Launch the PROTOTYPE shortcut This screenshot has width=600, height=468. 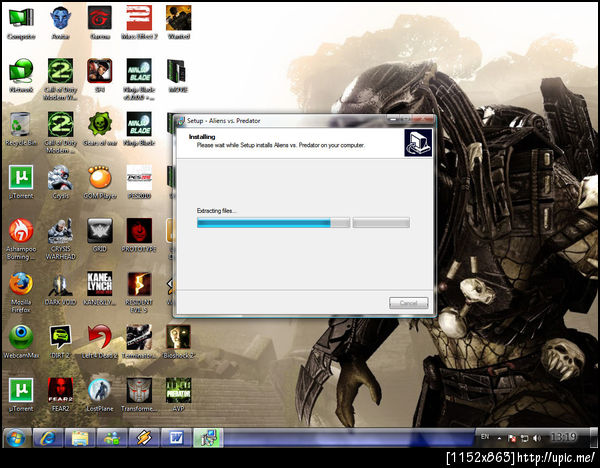click(x=139, y=235)
